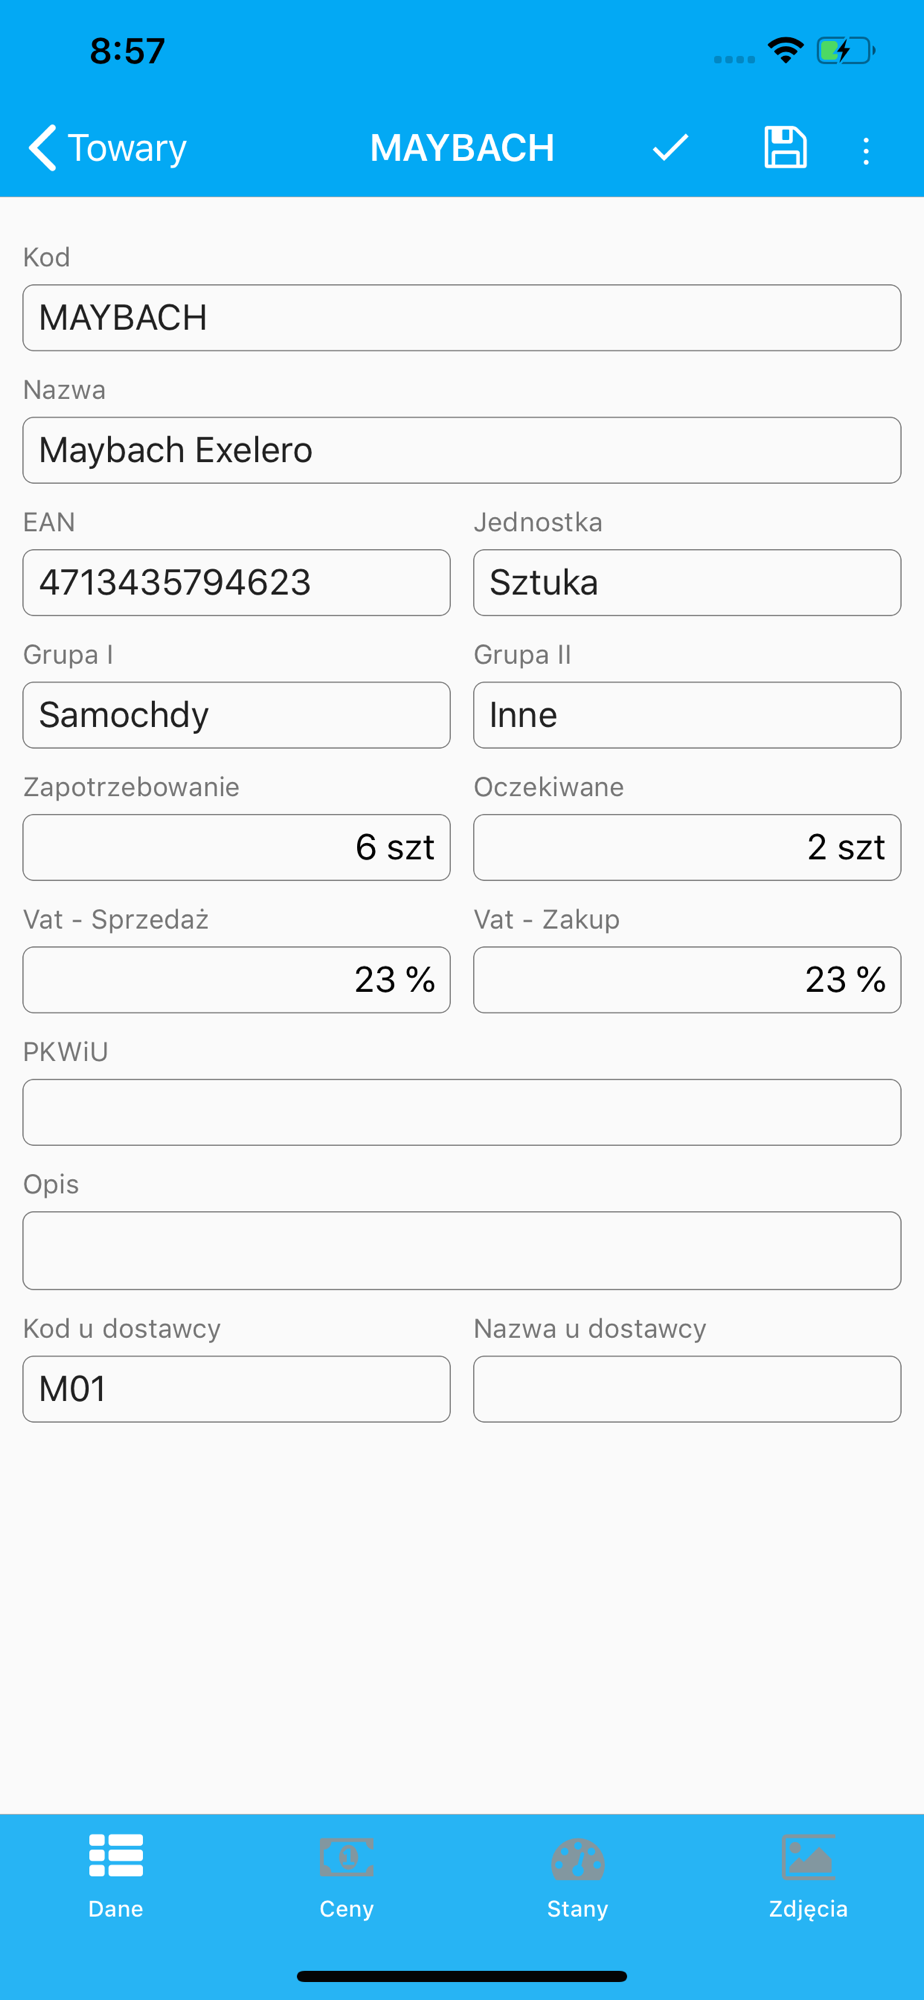Tap the Dane list icon

point(116,1856)
